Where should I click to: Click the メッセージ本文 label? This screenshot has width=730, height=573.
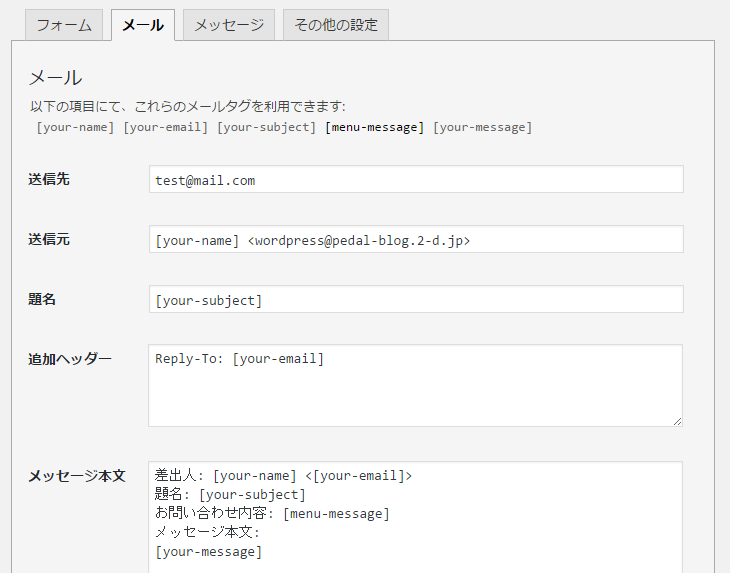point(77,476)
